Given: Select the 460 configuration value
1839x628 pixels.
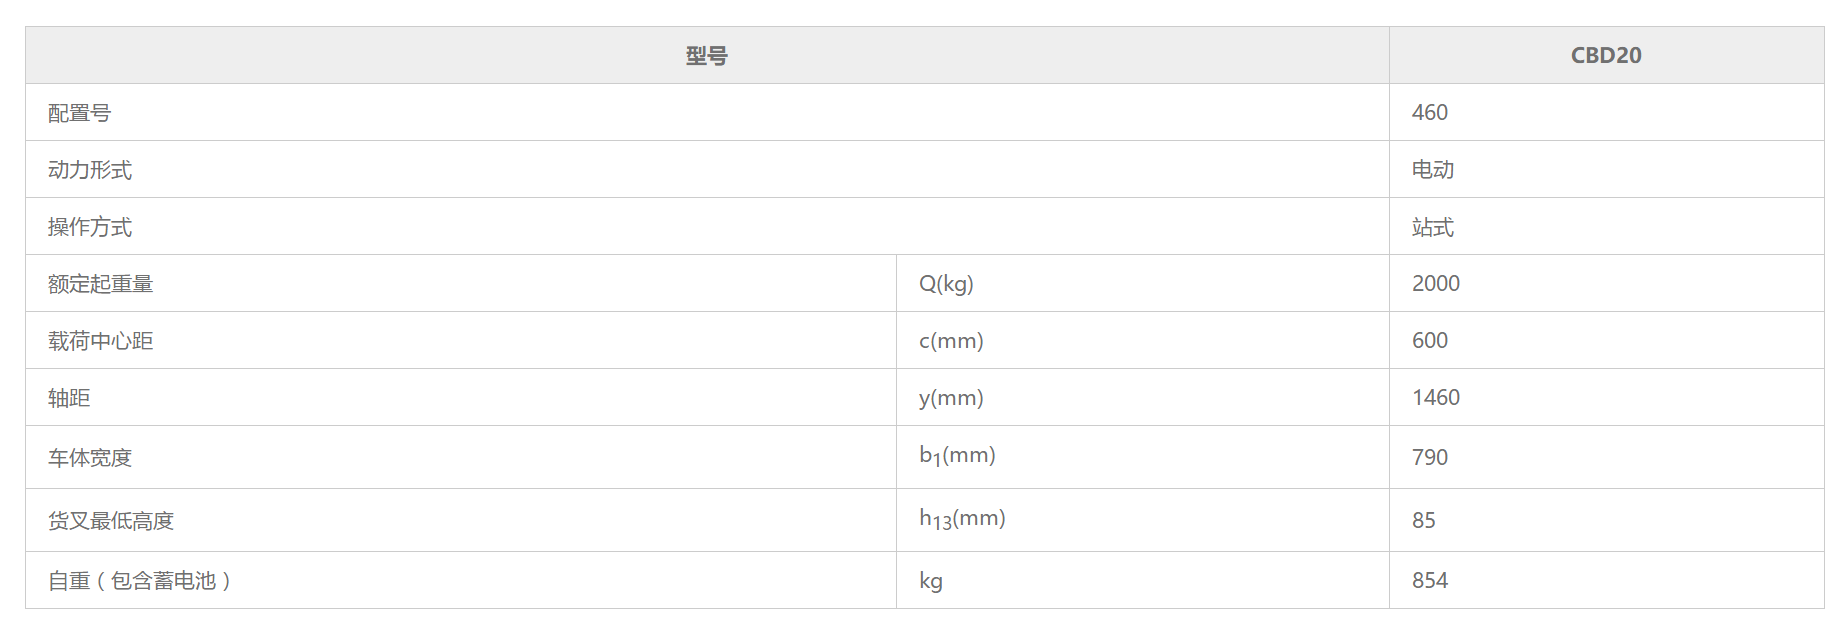Looking at the screenshot, I should coord(1430,112).
